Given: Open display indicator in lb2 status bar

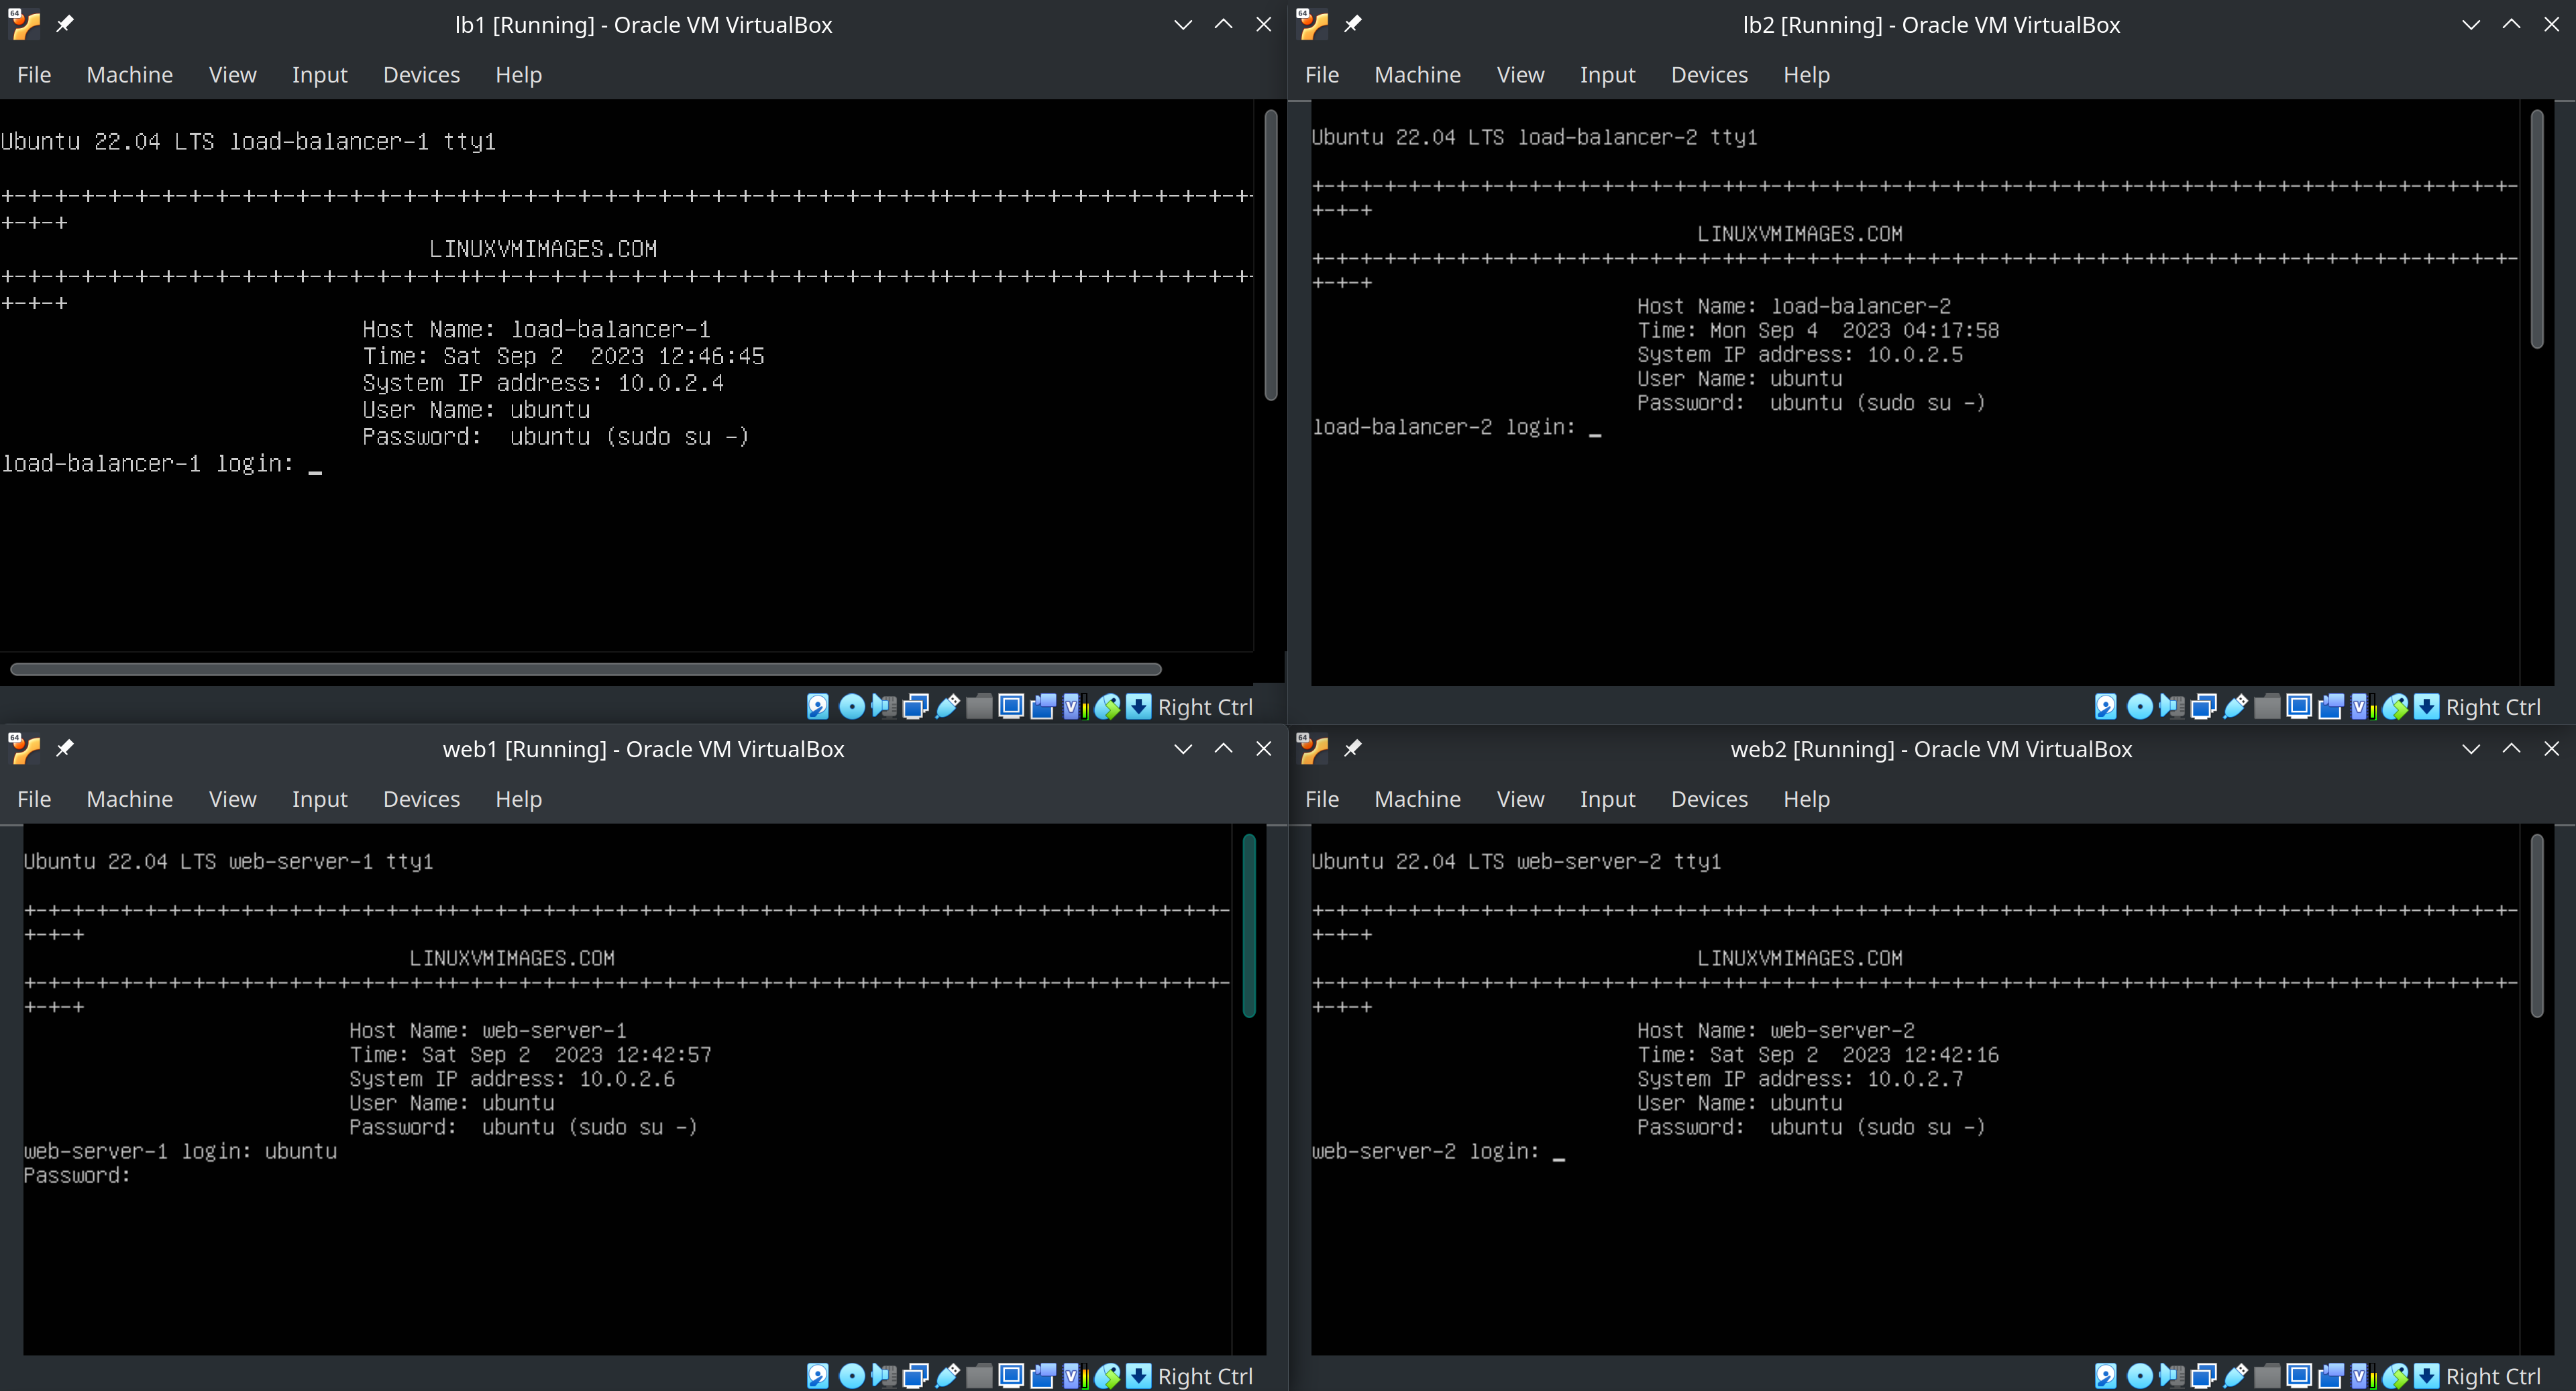Looking at the screenshot, I should click(2299, 707).
